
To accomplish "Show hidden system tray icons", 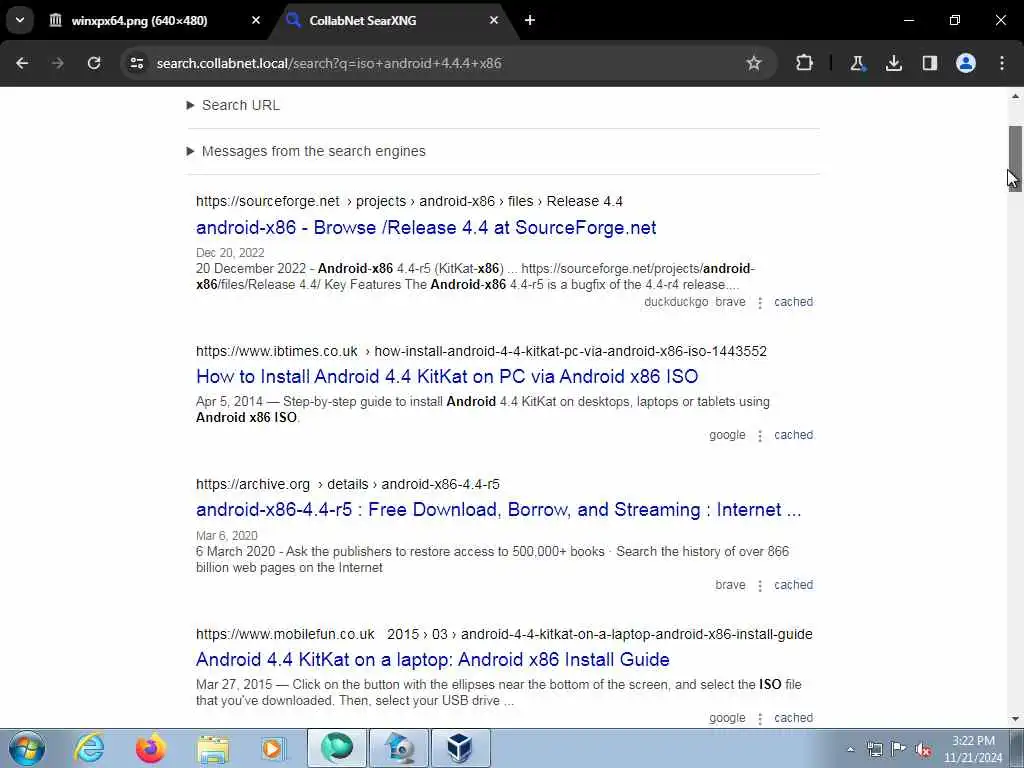I will 850,749.
